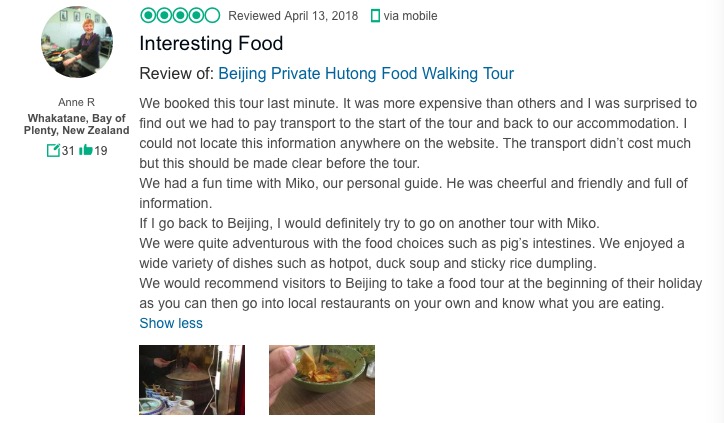
Task: Click the contributions icon beside 31
Action: tap(53, 151)
